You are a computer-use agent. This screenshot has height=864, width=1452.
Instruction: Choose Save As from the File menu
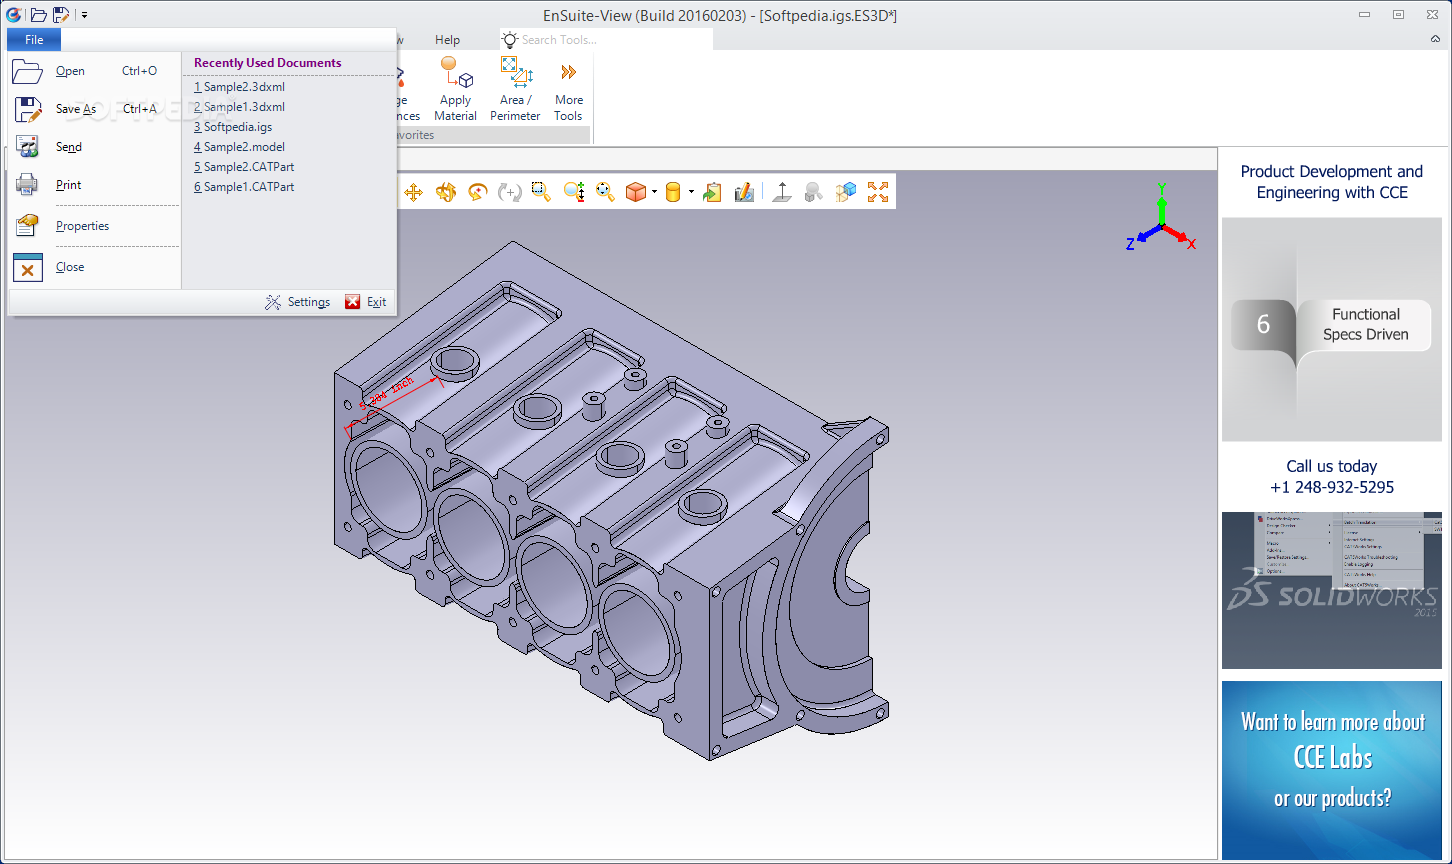tap(95, 109)
